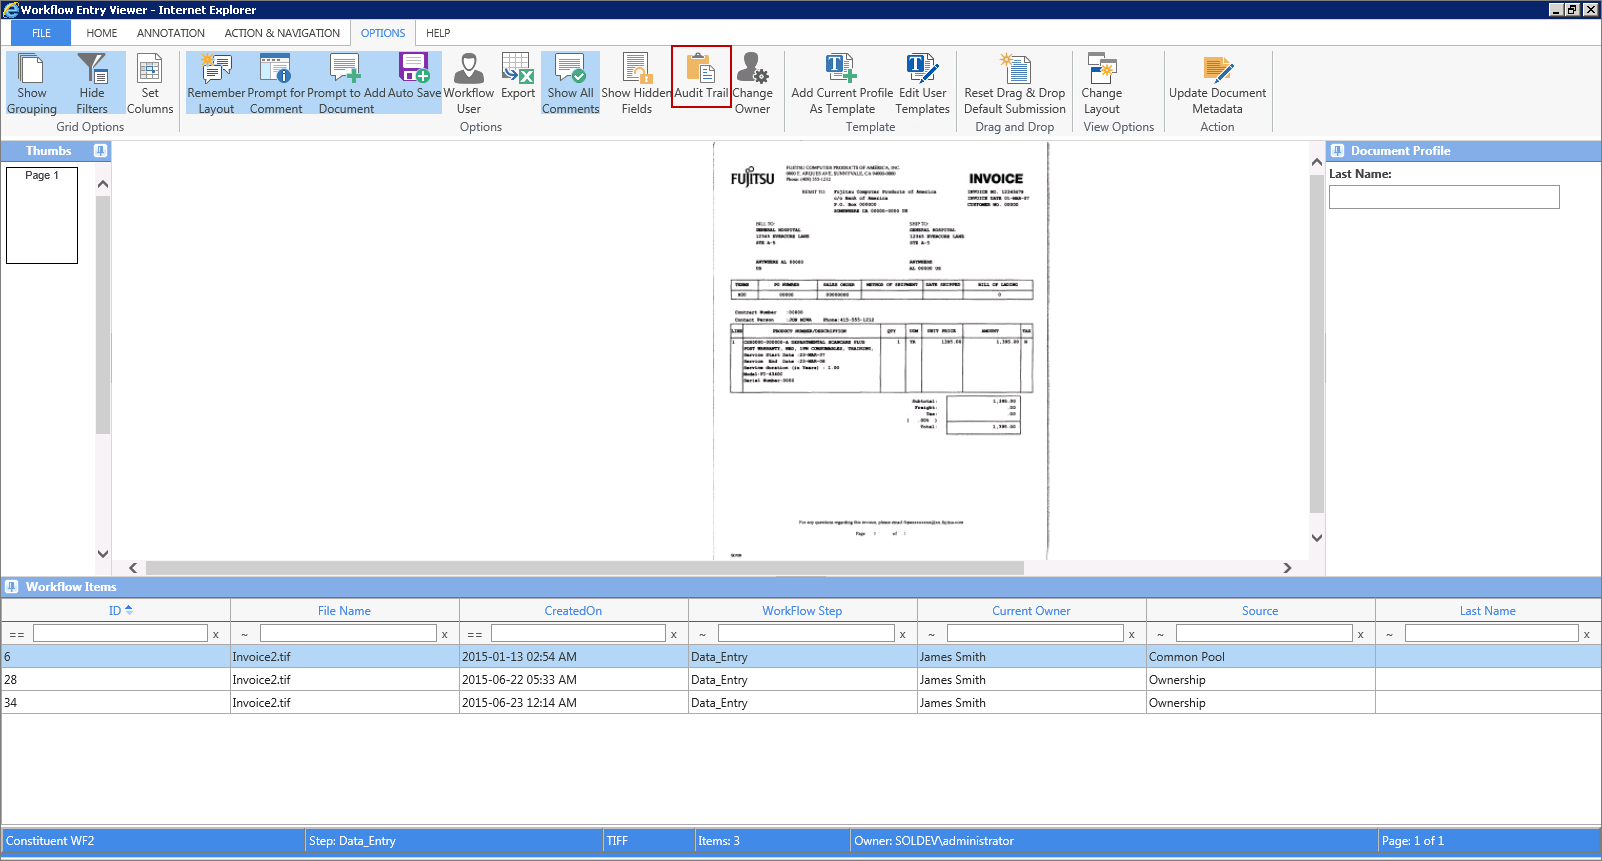Click Update Document Metadata icon
The image size is (1602, 861).
tap(1217, 84)
